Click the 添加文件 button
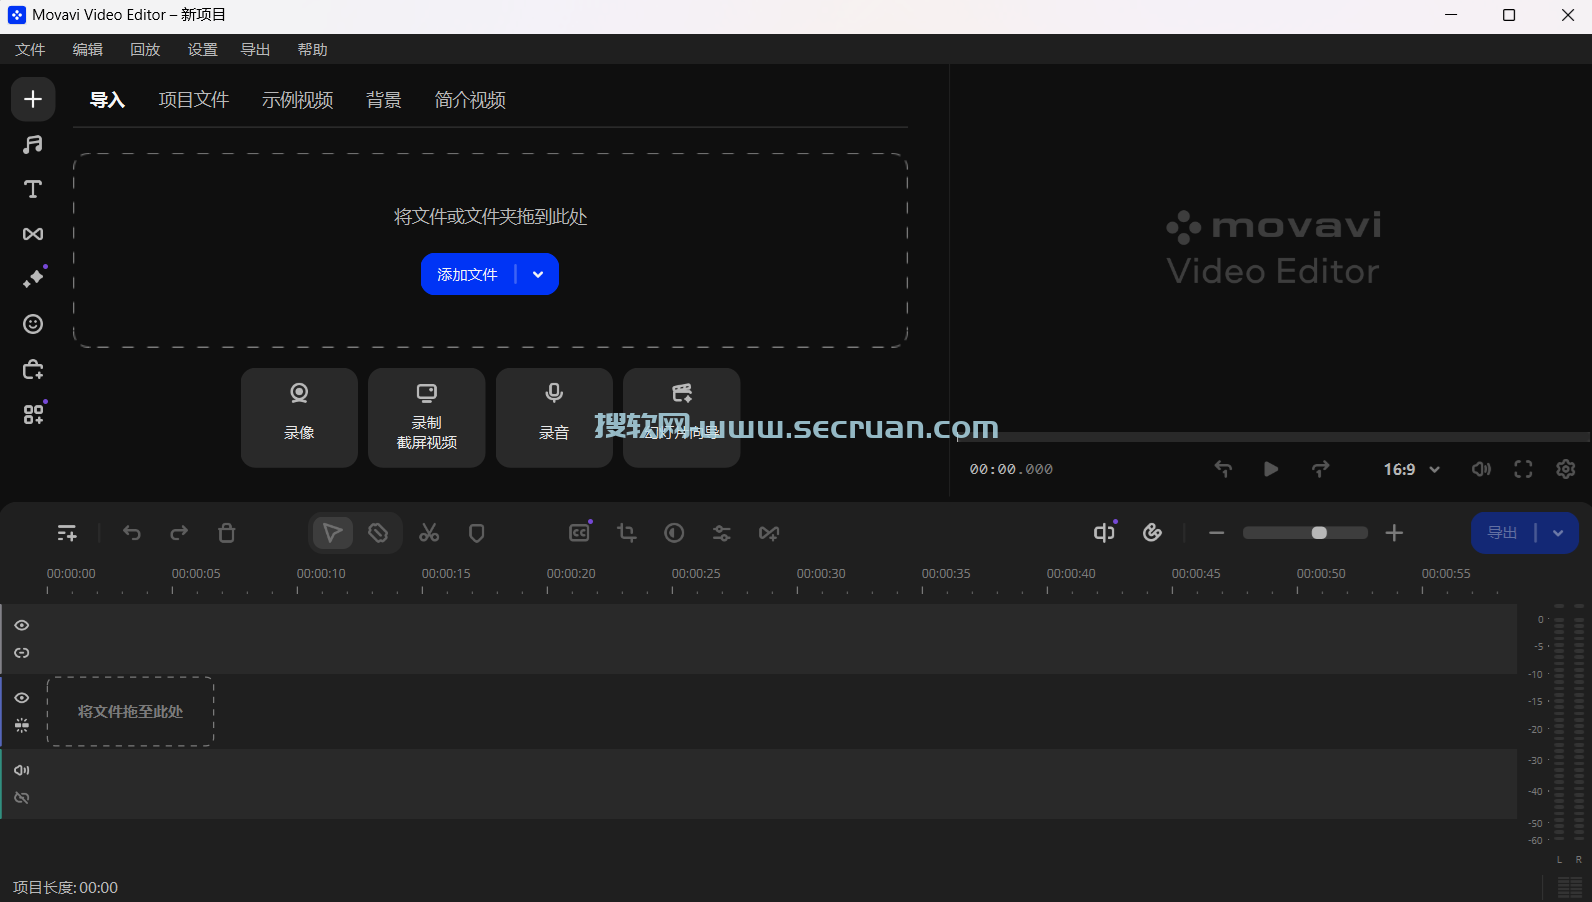This screenshot has width=1592, height=902. 467,274
